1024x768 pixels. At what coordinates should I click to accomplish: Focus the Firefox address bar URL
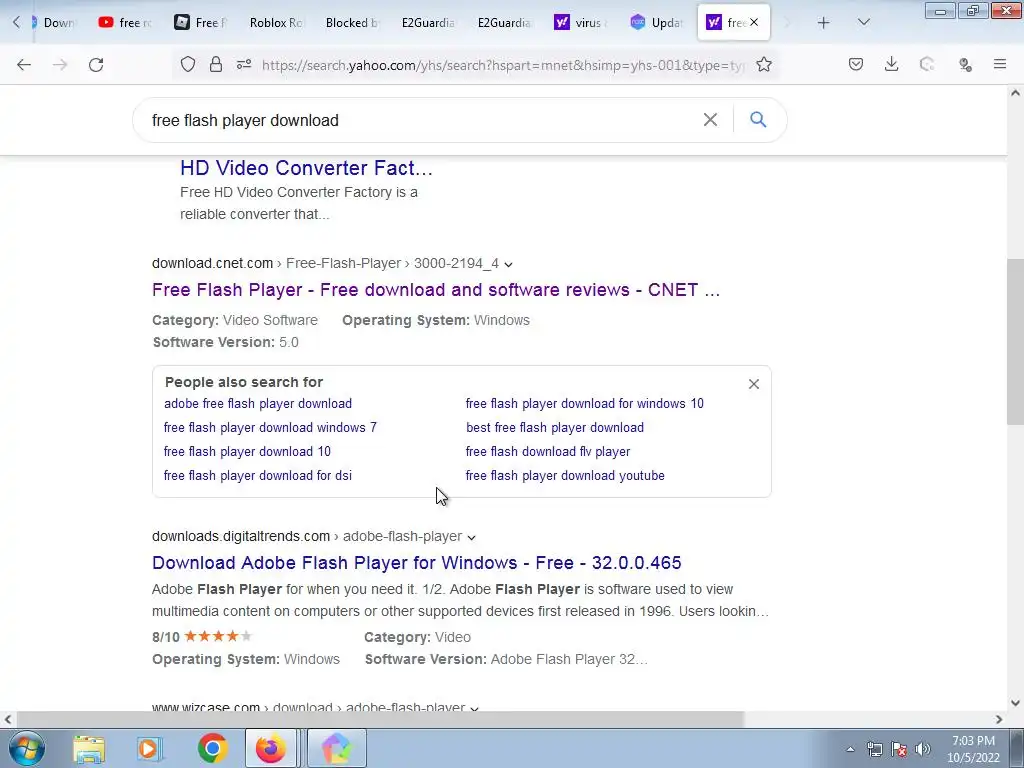click(503, 65)
